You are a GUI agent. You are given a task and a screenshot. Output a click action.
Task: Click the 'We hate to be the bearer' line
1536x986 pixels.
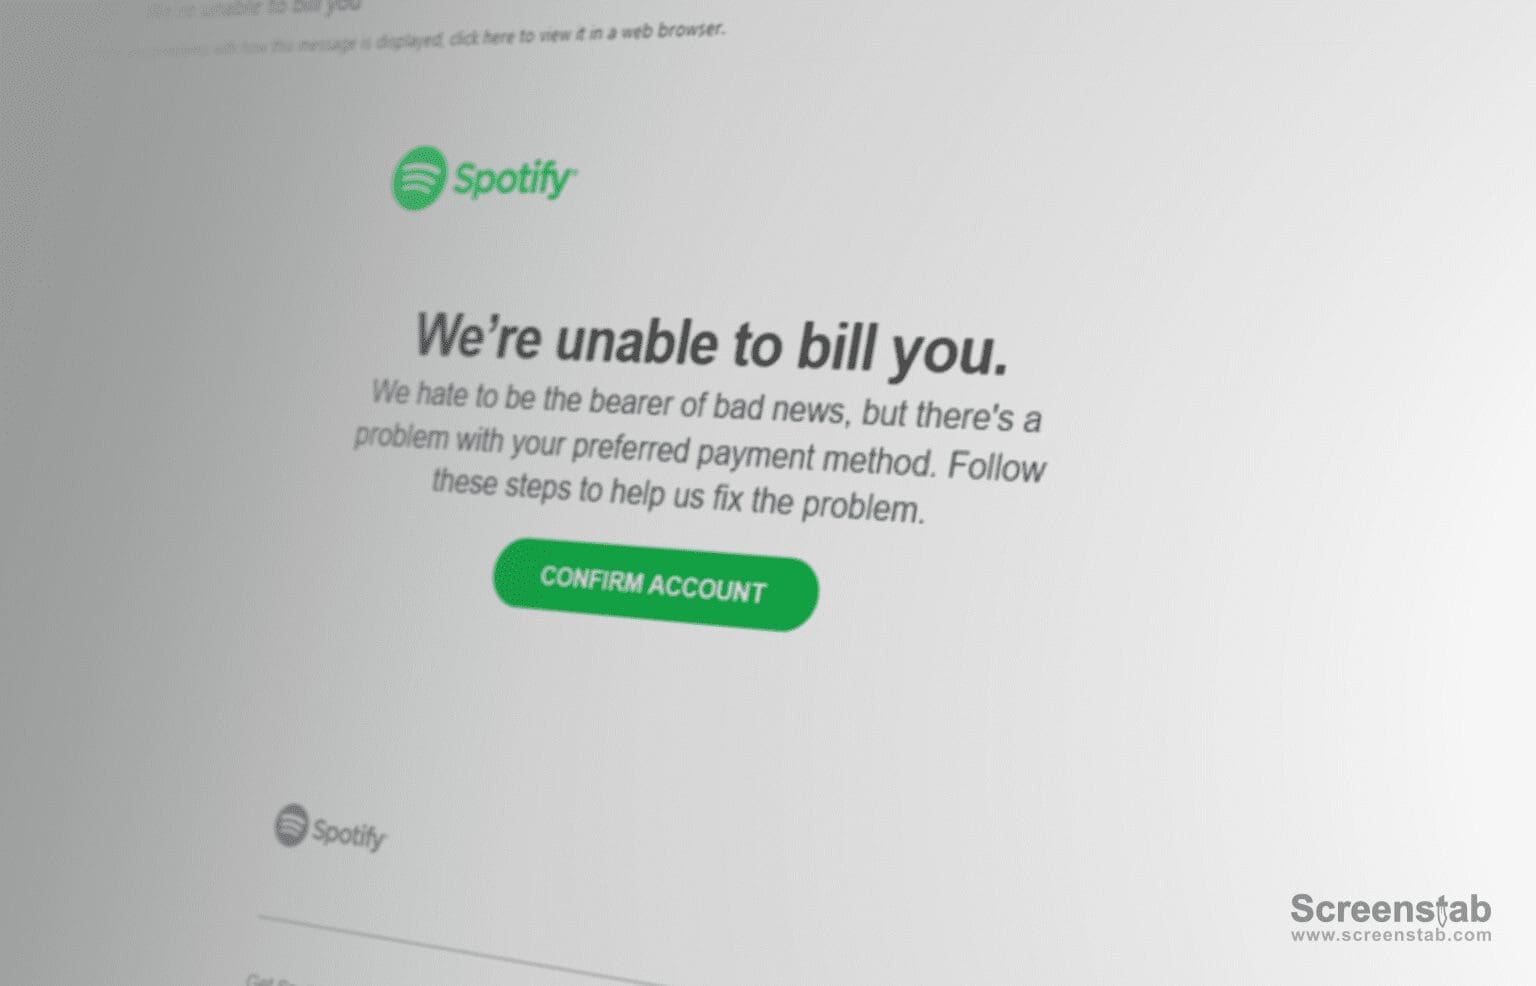(x=706, y=404)
